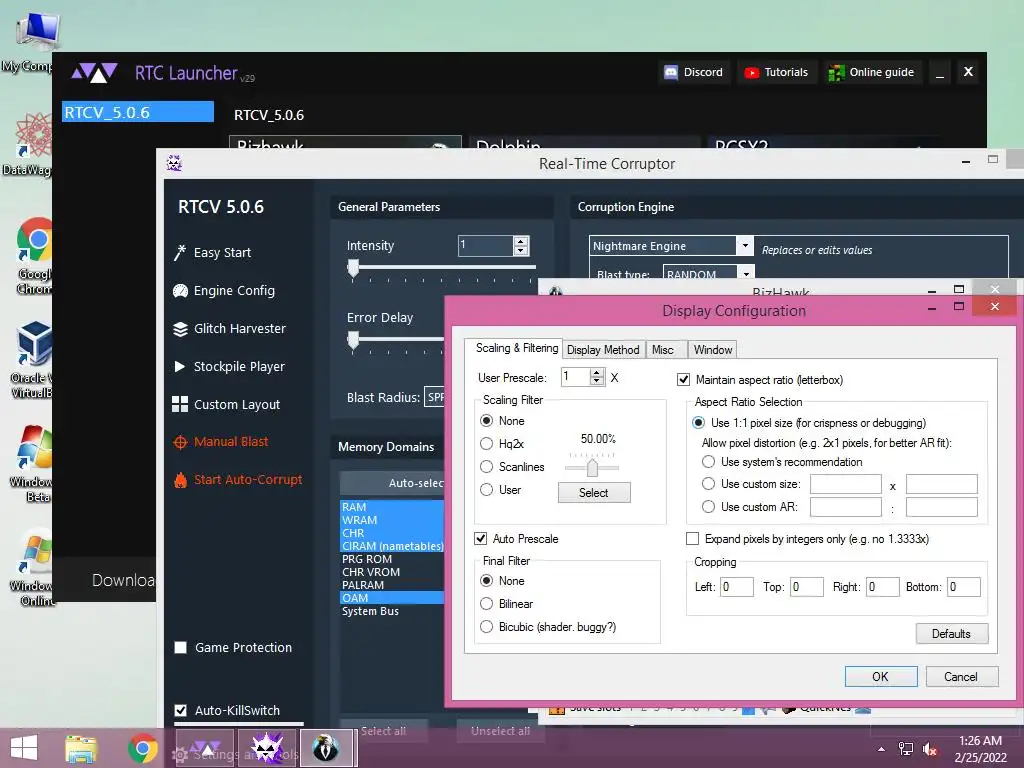Increase User Prescale with up arrow
This screenshot has width=1024, height=768.
(x=596, y=373)
